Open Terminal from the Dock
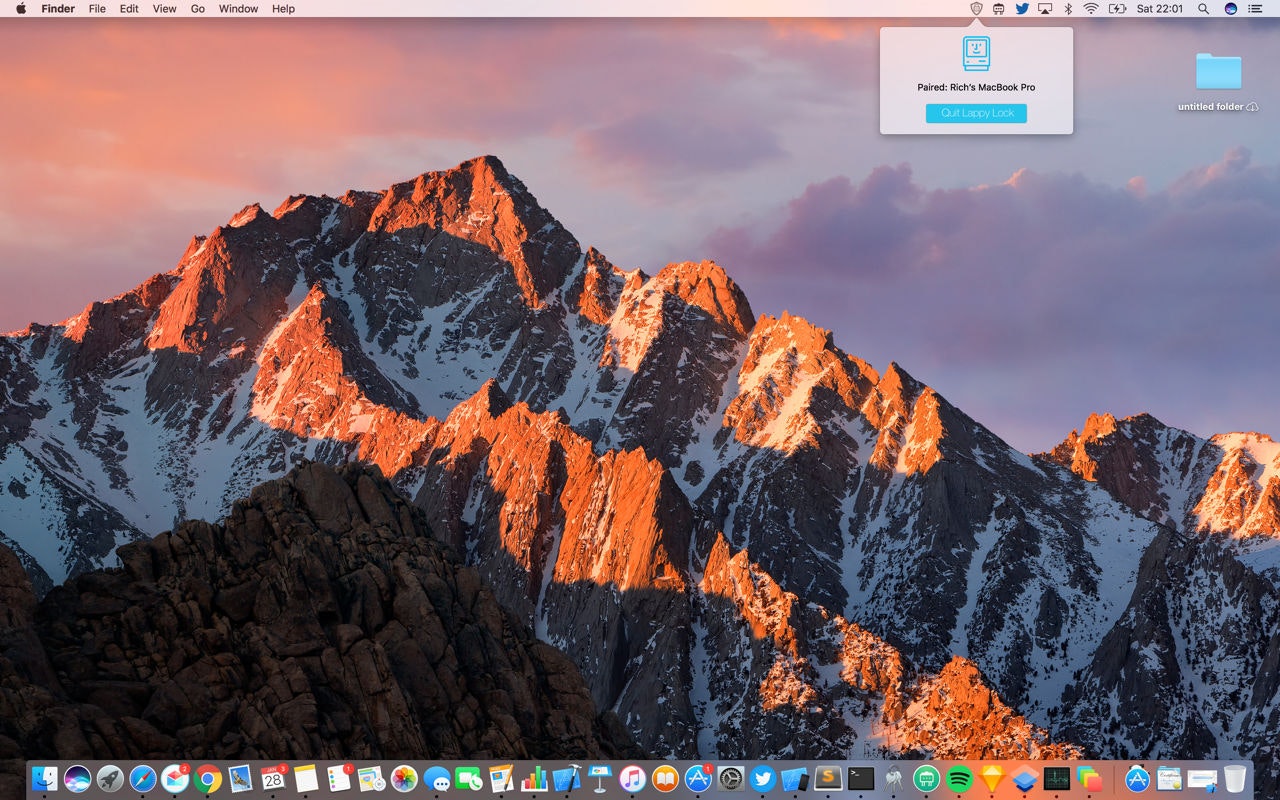The image size is (1280, 800). tap(860, 780)
